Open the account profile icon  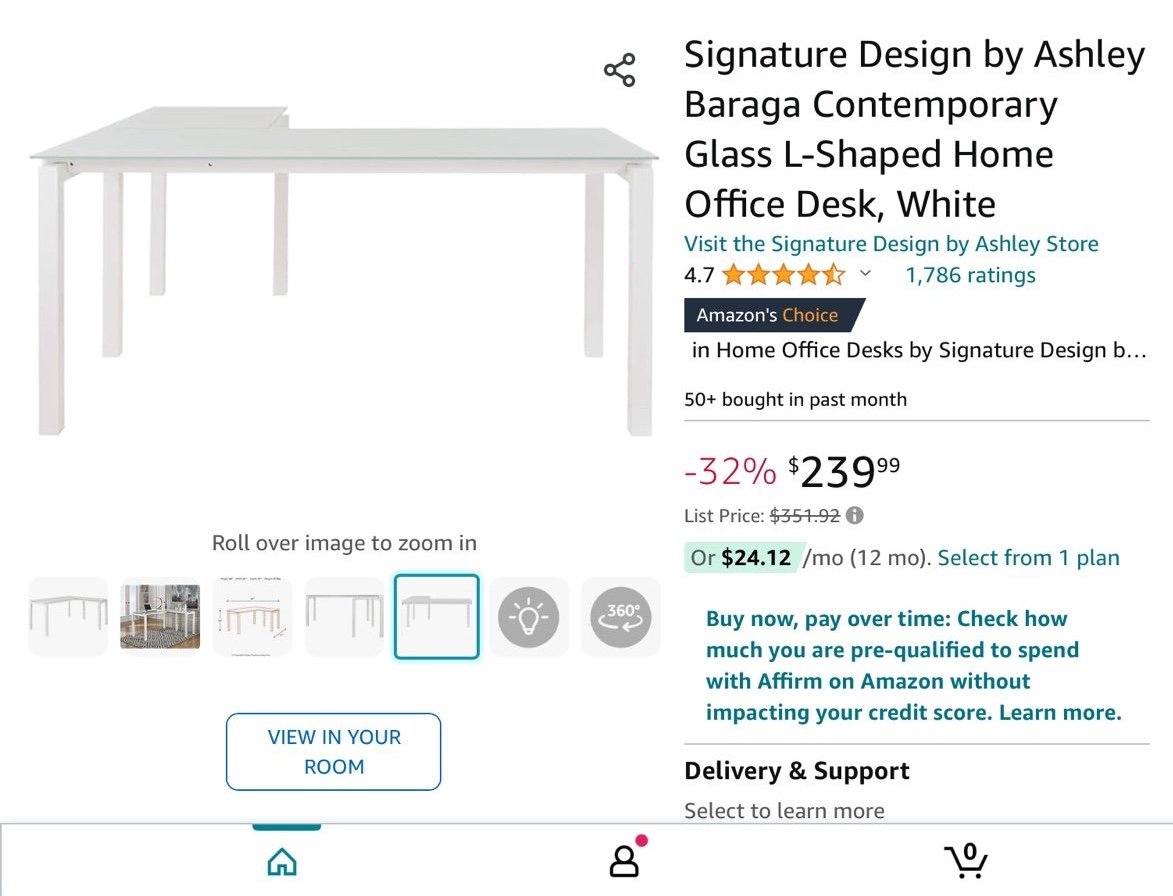click(625, 859)
